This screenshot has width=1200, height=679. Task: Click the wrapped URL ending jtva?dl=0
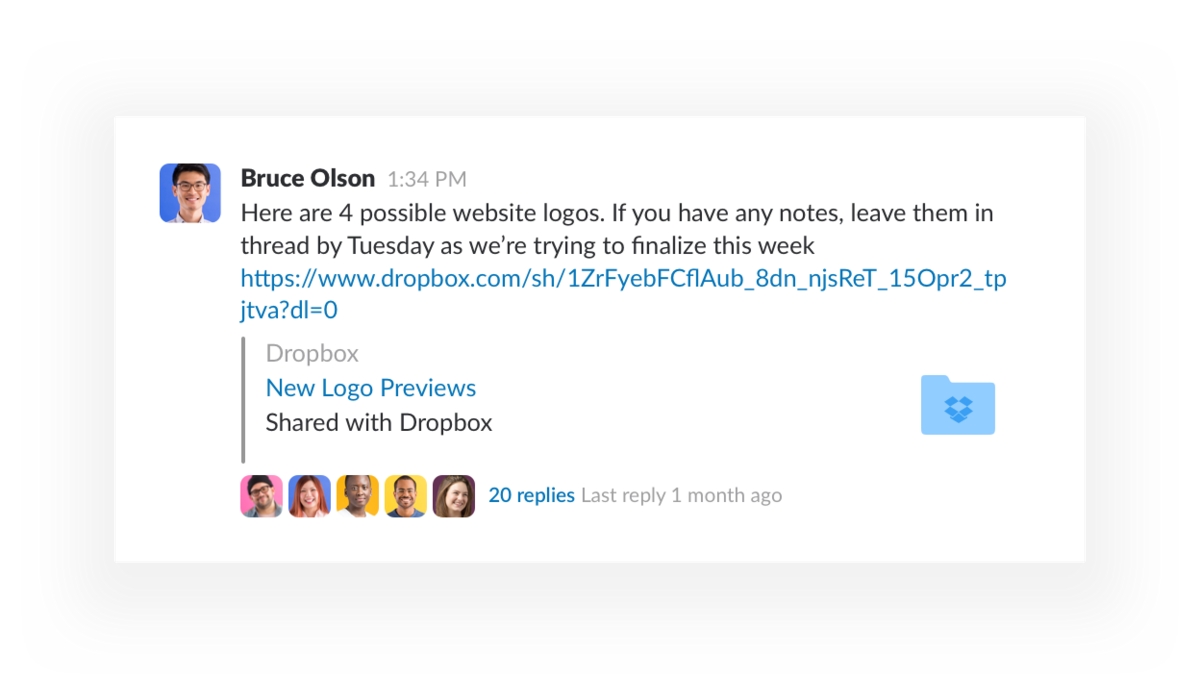coord(289,310)
